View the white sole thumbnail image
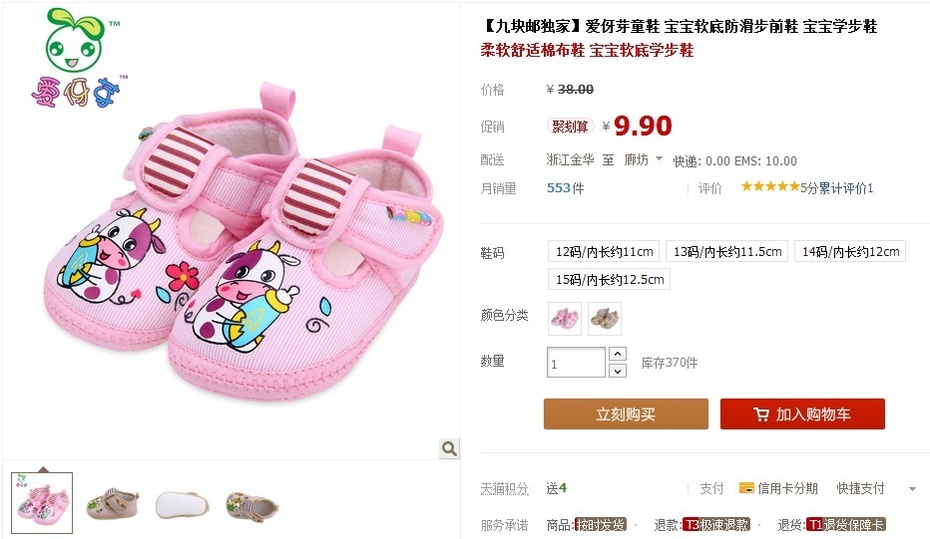The width and height of the screenshot is (930, 539). pyautogui.click(x=182, y=505)
